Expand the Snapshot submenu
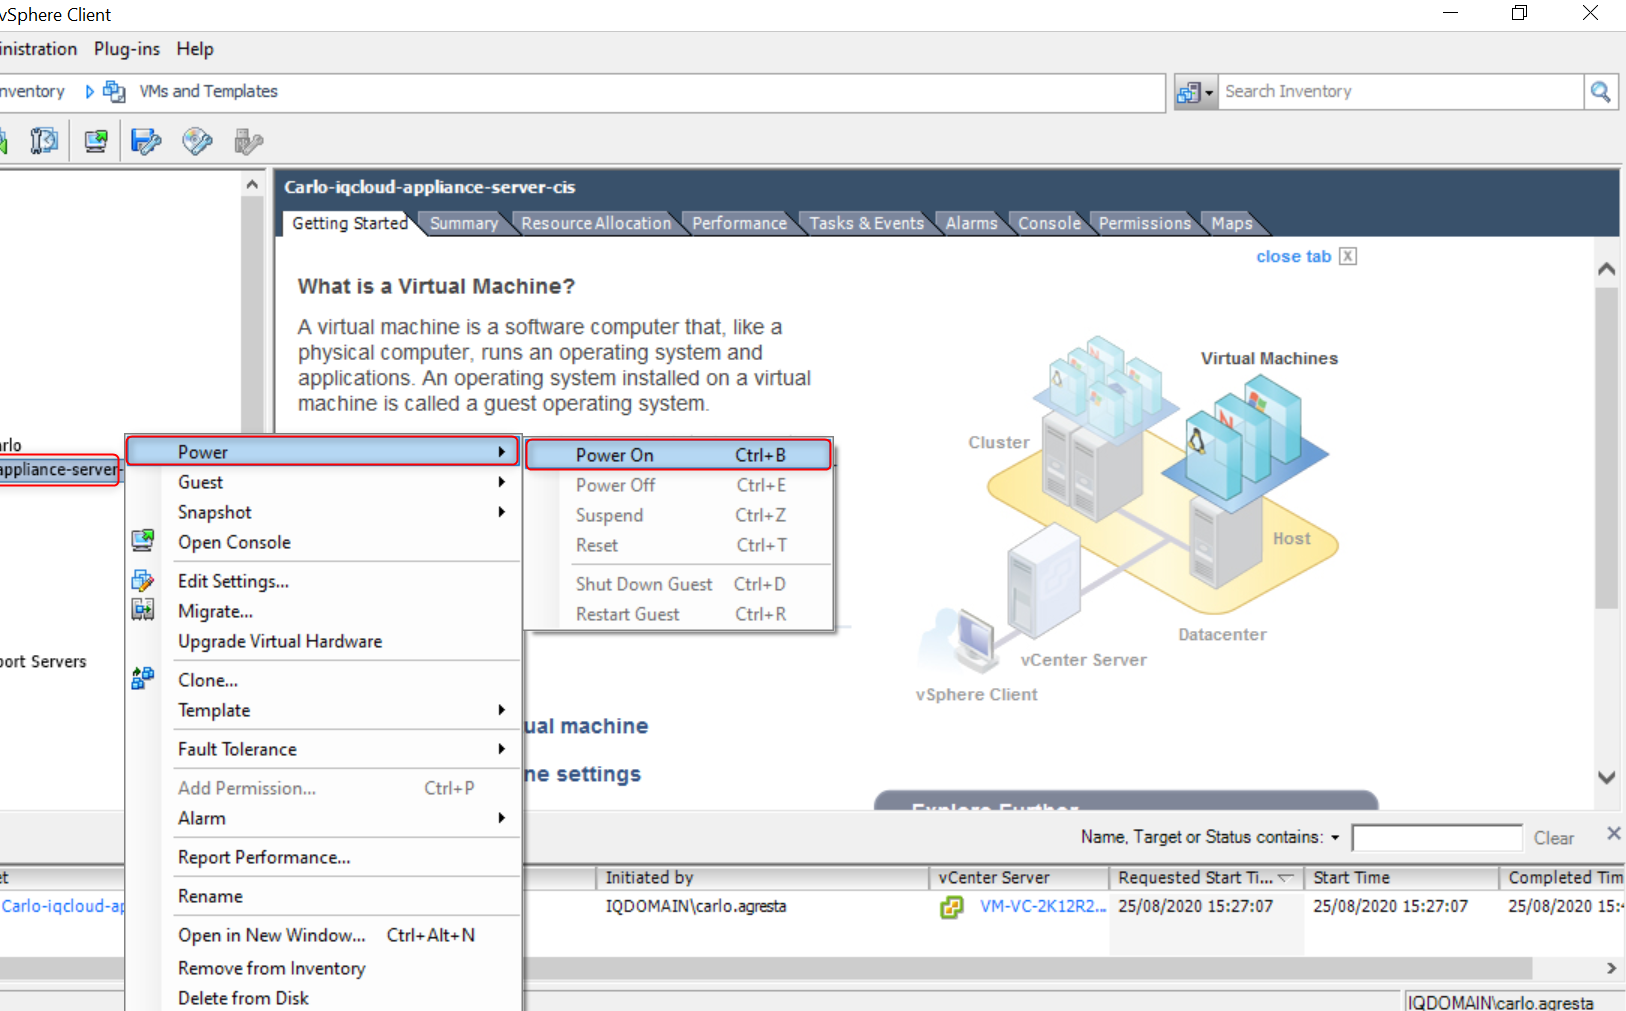 pos(501,512)
